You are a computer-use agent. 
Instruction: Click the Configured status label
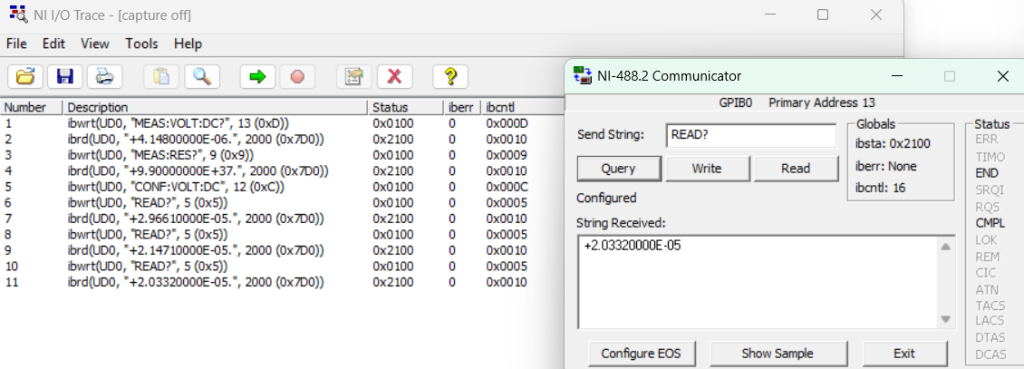point(606,197)
